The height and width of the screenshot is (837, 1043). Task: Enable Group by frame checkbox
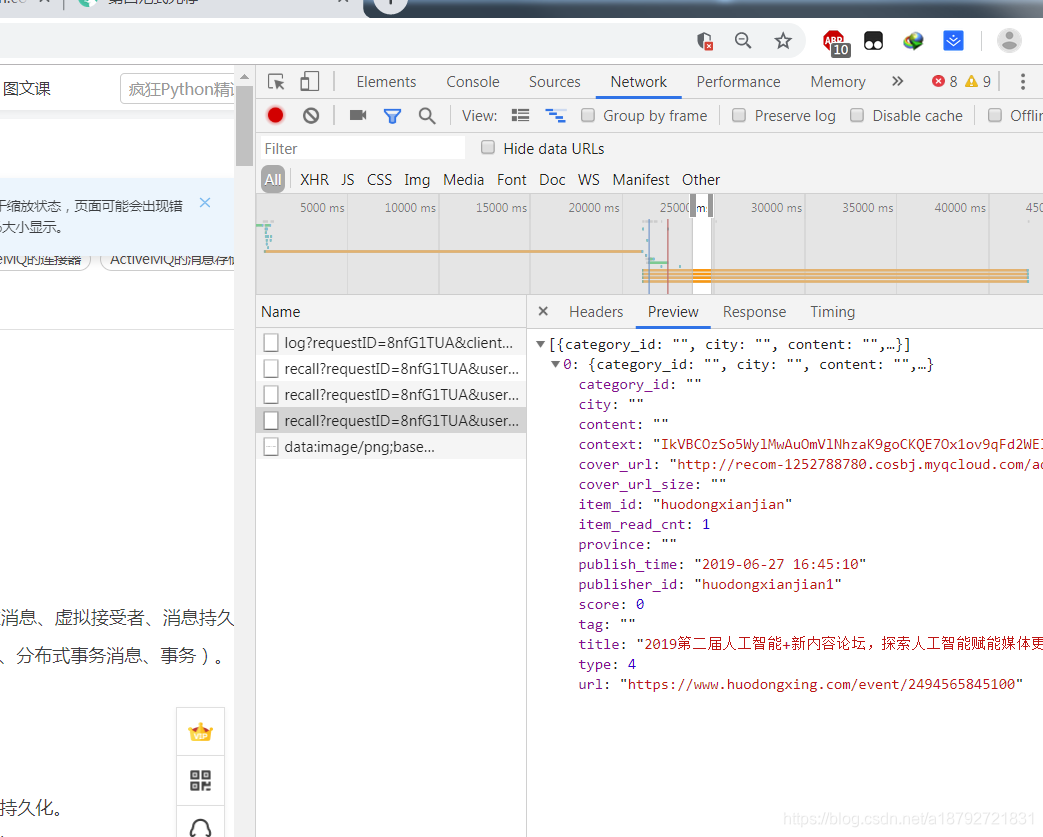click(588, 115)
